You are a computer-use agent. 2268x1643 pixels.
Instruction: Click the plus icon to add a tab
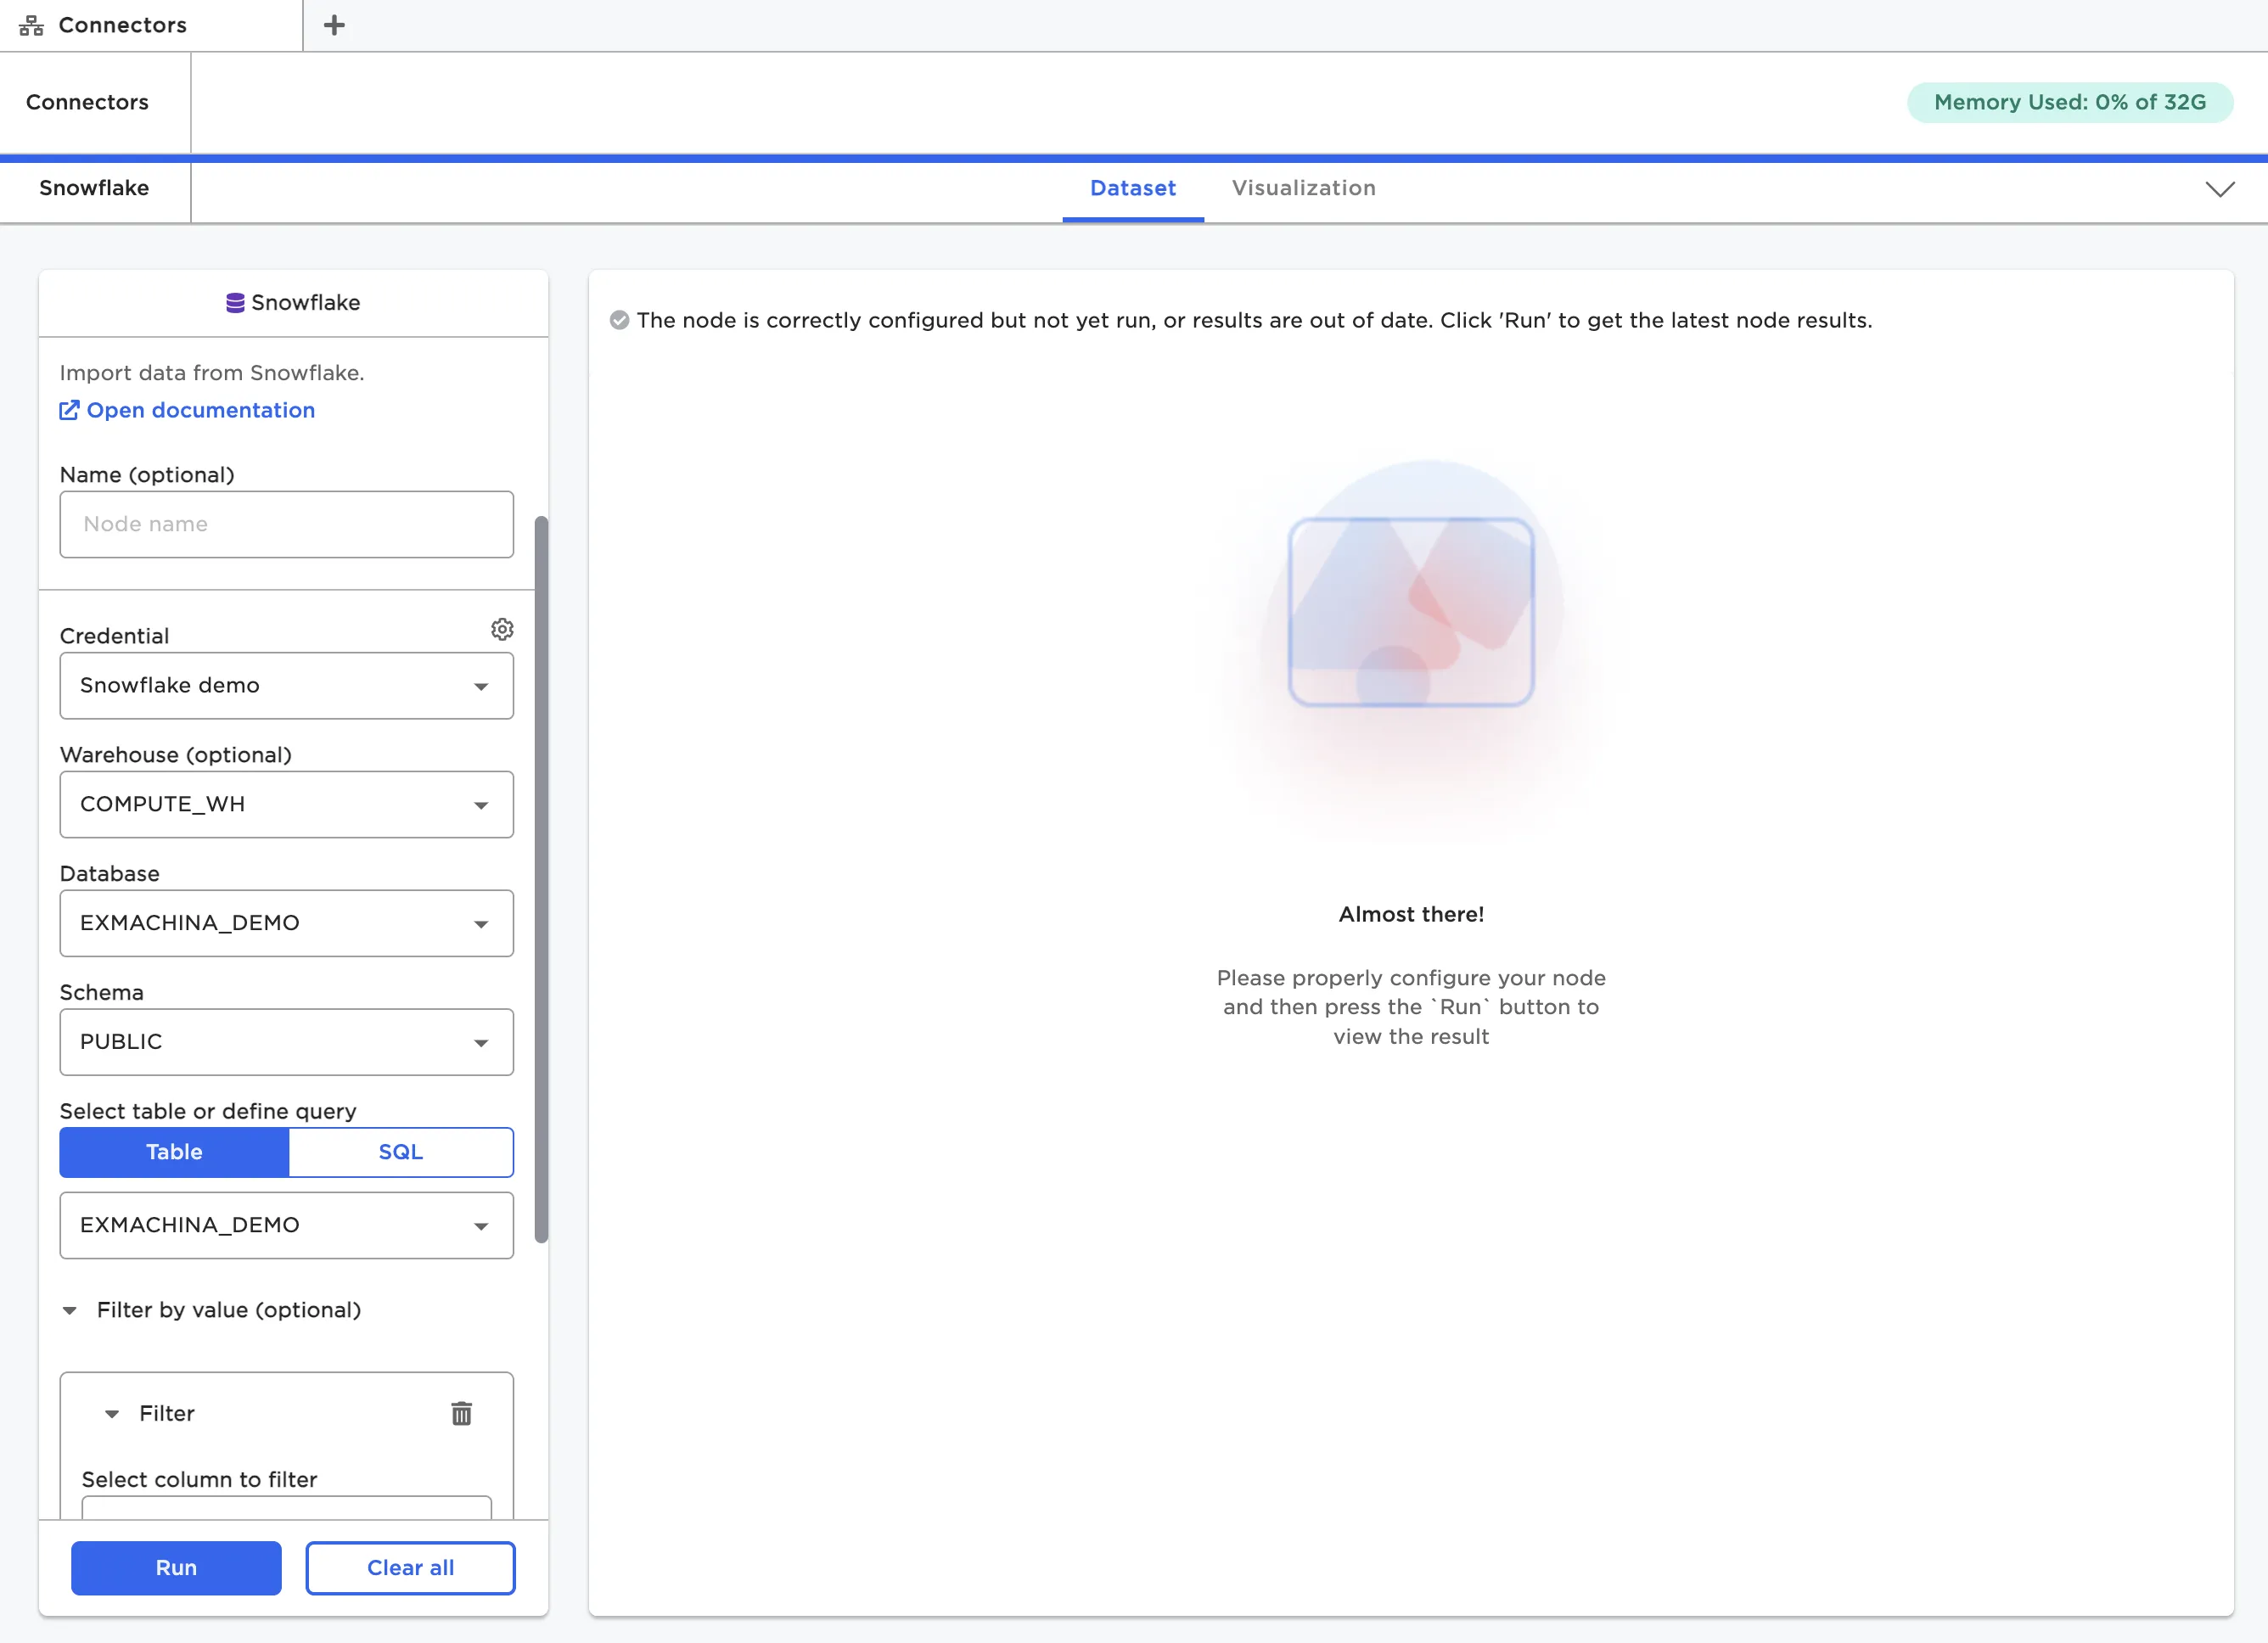tap(334, 25)
